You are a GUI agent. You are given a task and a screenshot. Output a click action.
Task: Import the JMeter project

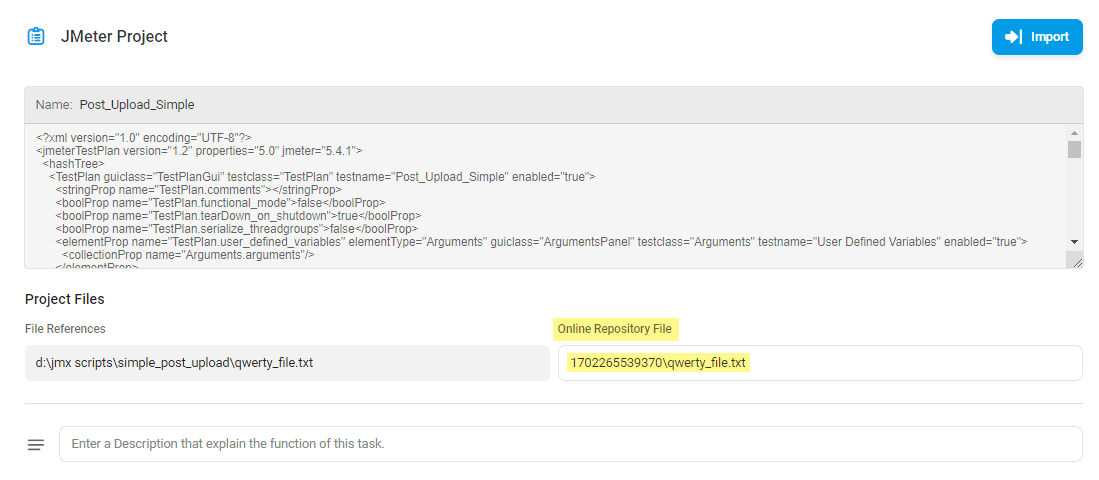[x=1037, y=37]
